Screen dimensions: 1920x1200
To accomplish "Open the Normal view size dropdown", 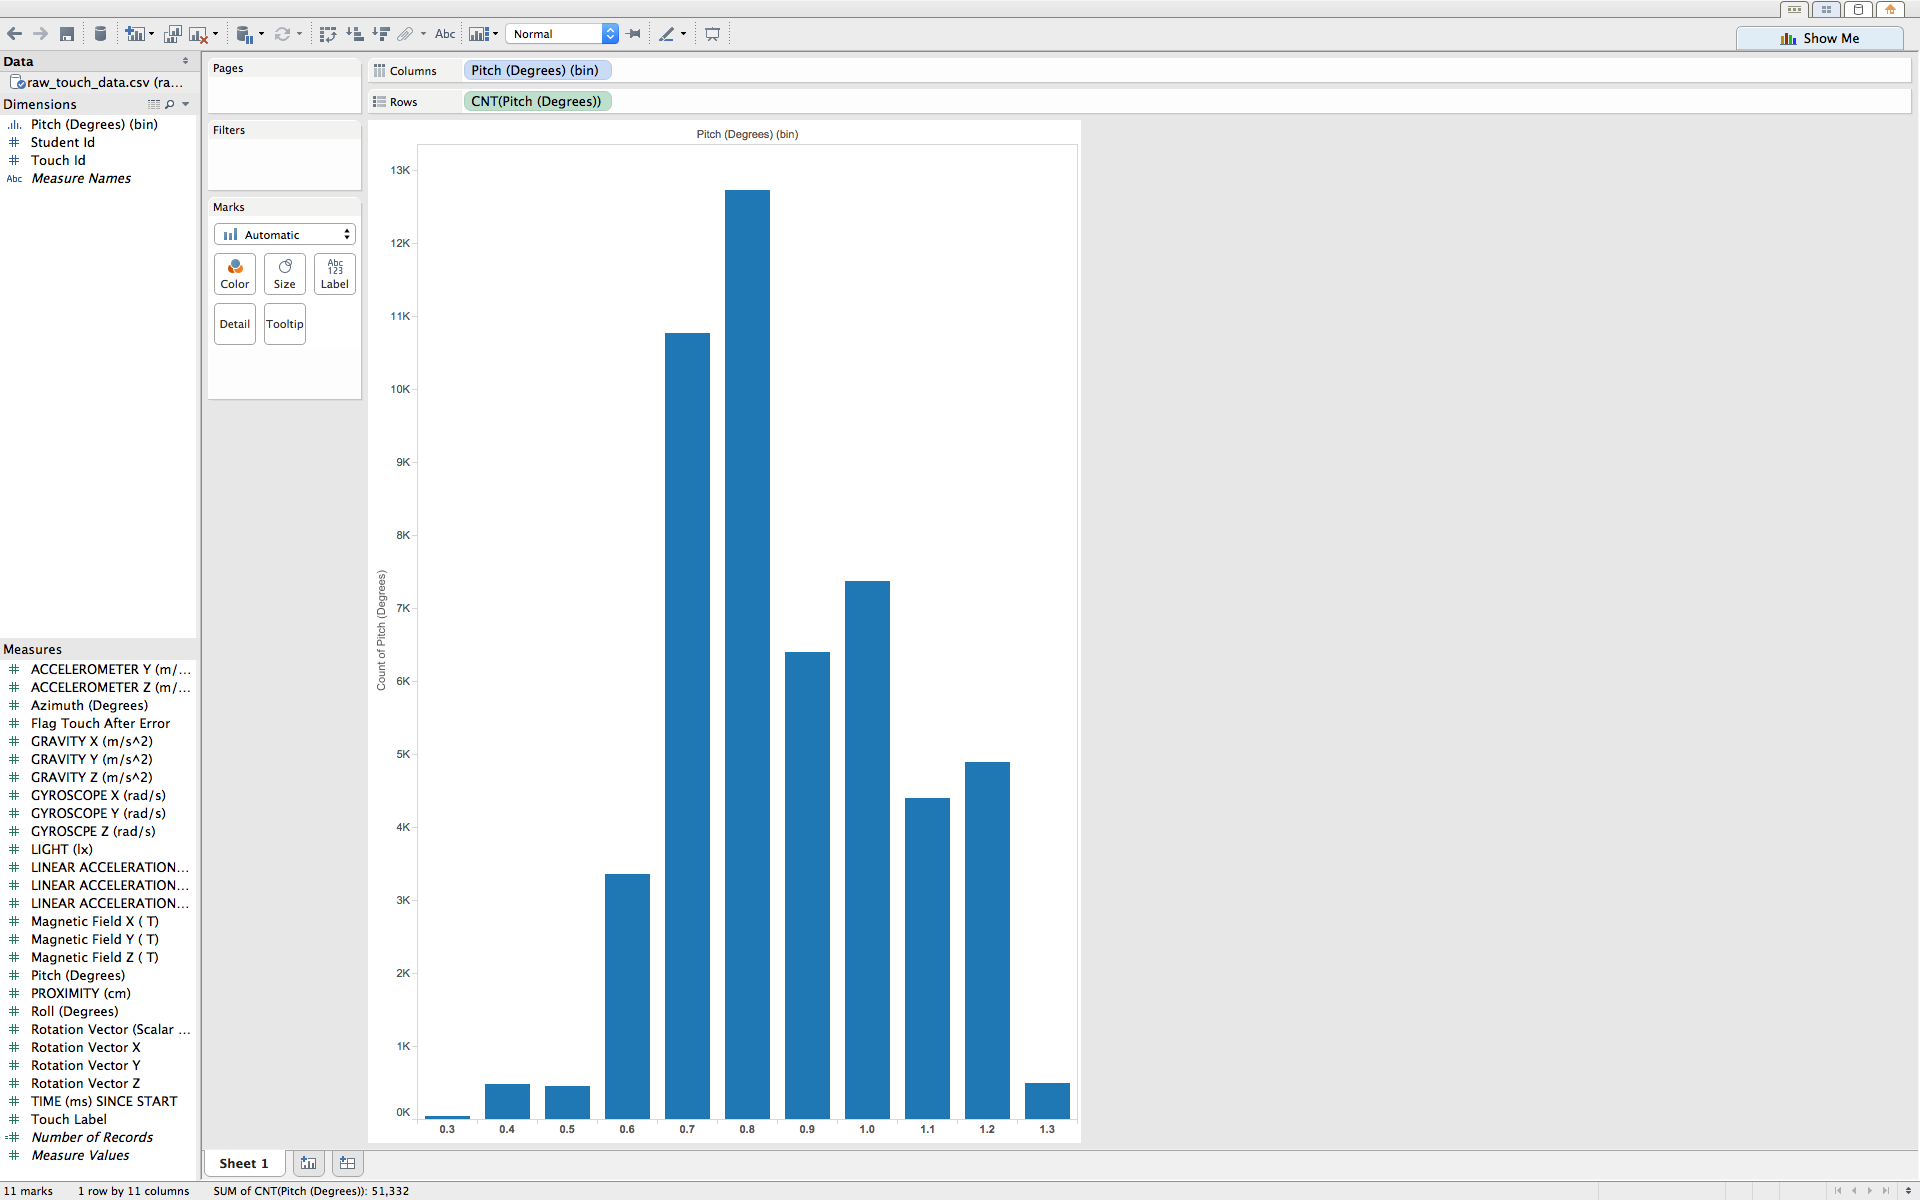I will [x=610, y=33].
